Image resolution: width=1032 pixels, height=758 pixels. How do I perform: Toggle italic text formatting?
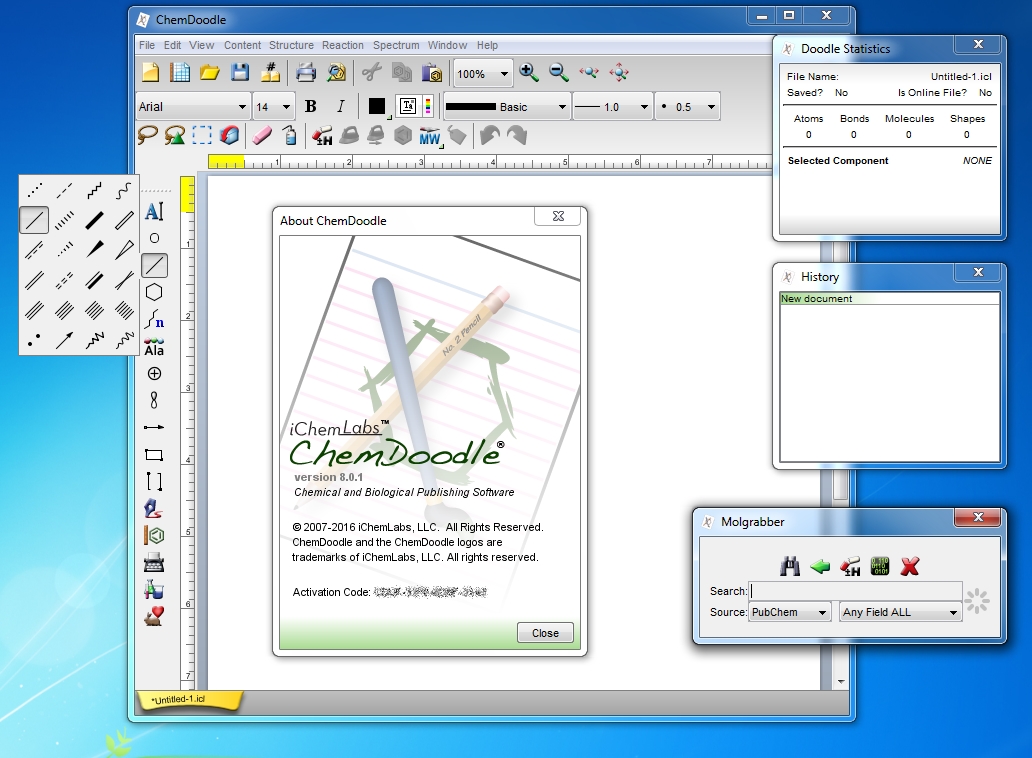click(340, 107)
